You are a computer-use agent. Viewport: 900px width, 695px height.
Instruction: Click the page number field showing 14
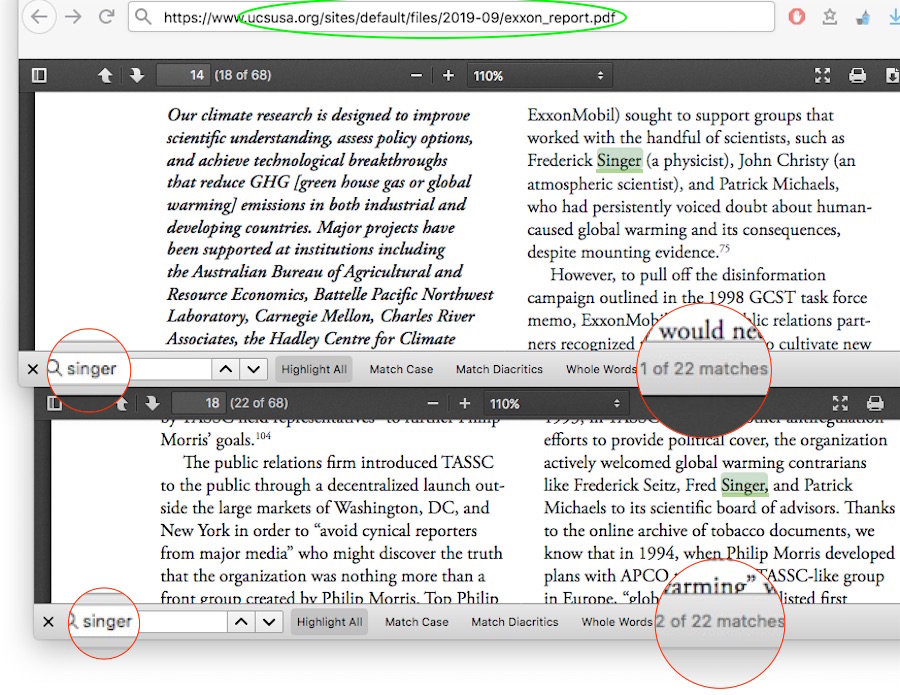click(x=183, y=76)
